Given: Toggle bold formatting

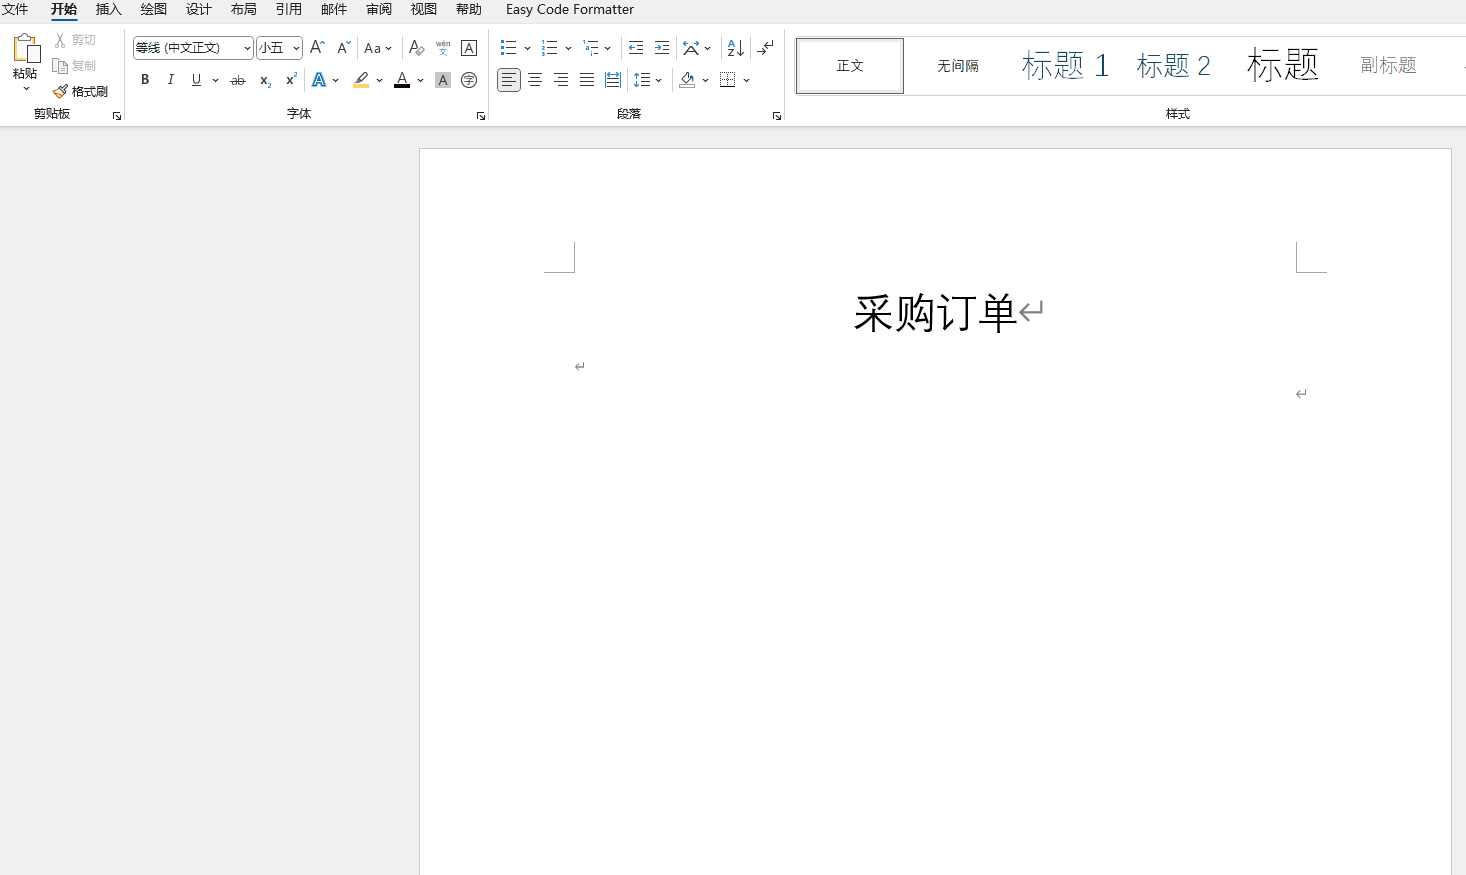Looking at the screenshot, I should click(x=145, y=80).
